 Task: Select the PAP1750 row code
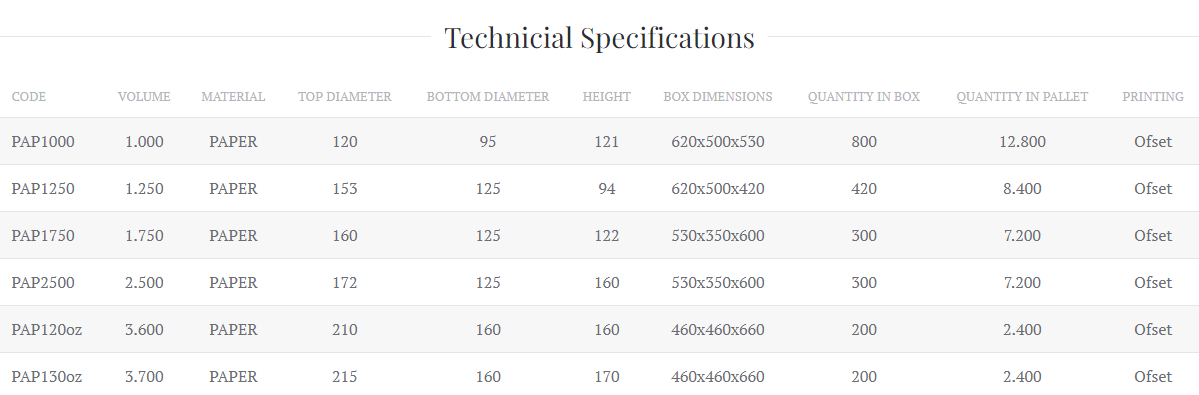tap(44, 235)
